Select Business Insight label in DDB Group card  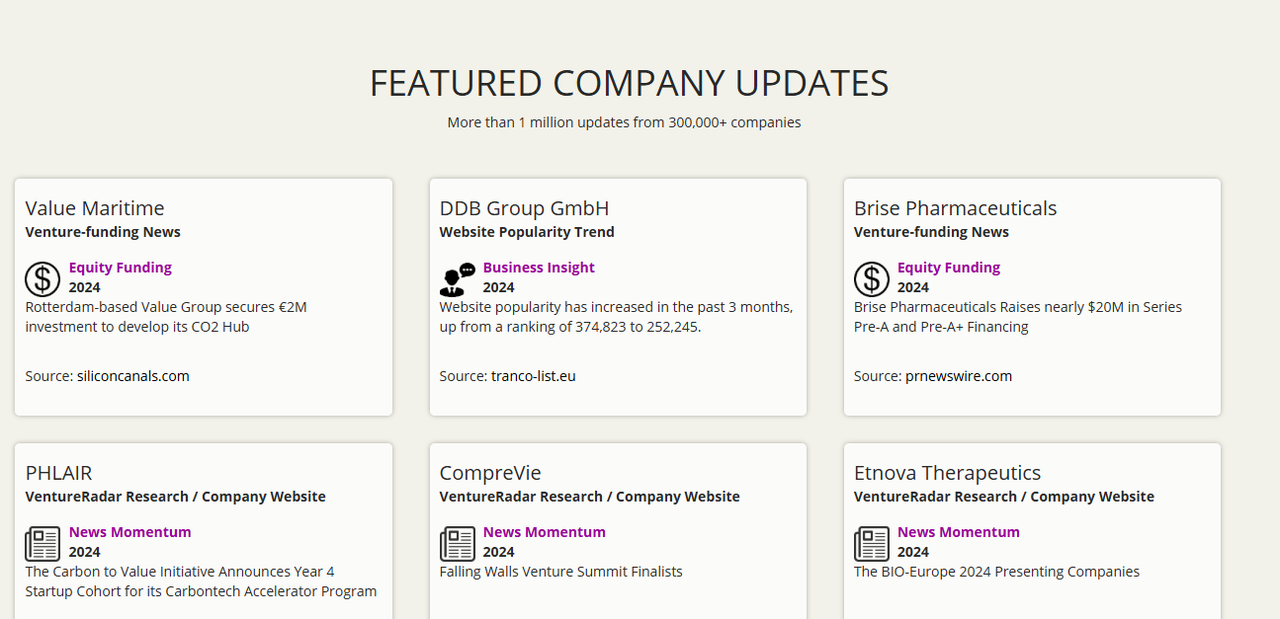[x=539, y=267]
